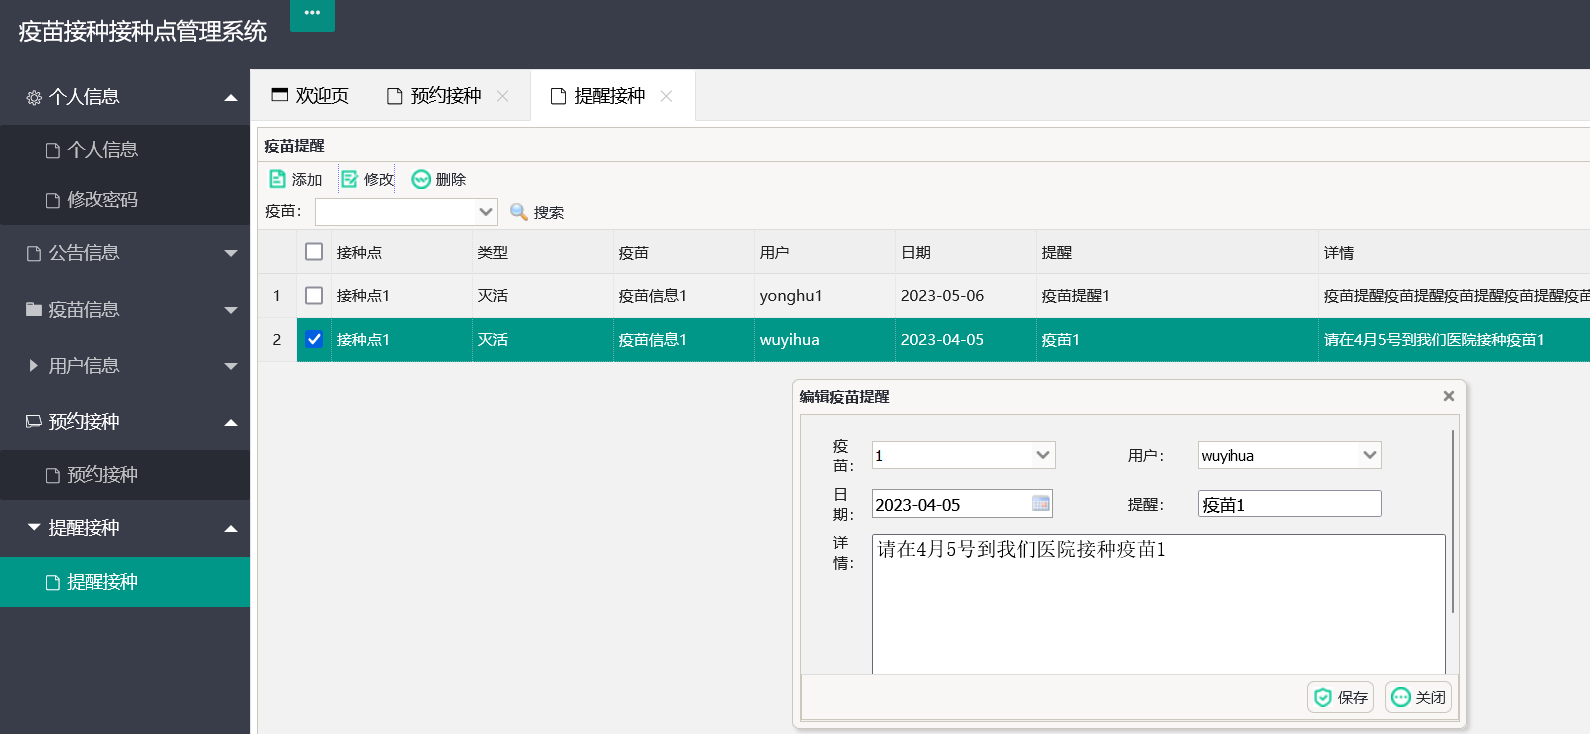Click the gear icon beside 个人信息 section
The height and width of the screenshot is (734, 1590).
coord(34,97)
